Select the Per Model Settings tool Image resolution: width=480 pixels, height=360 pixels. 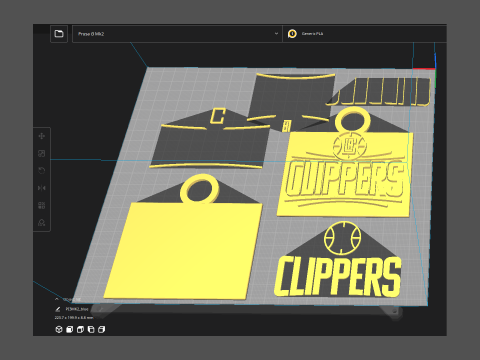(42, 205)
